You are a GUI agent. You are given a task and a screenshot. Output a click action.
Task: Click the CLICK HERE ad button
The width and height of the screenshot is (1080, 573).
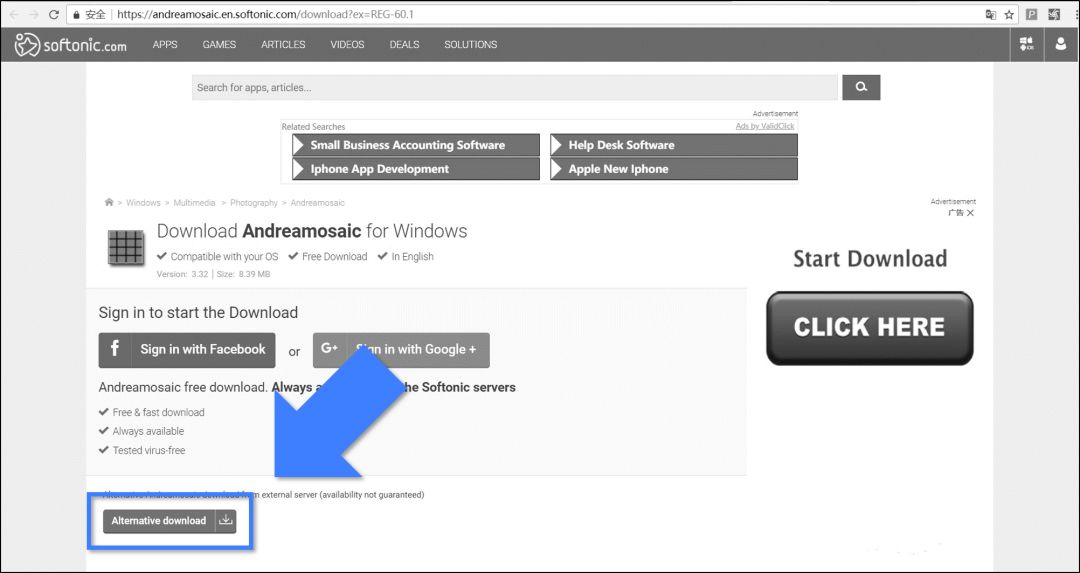click(869, 328)
